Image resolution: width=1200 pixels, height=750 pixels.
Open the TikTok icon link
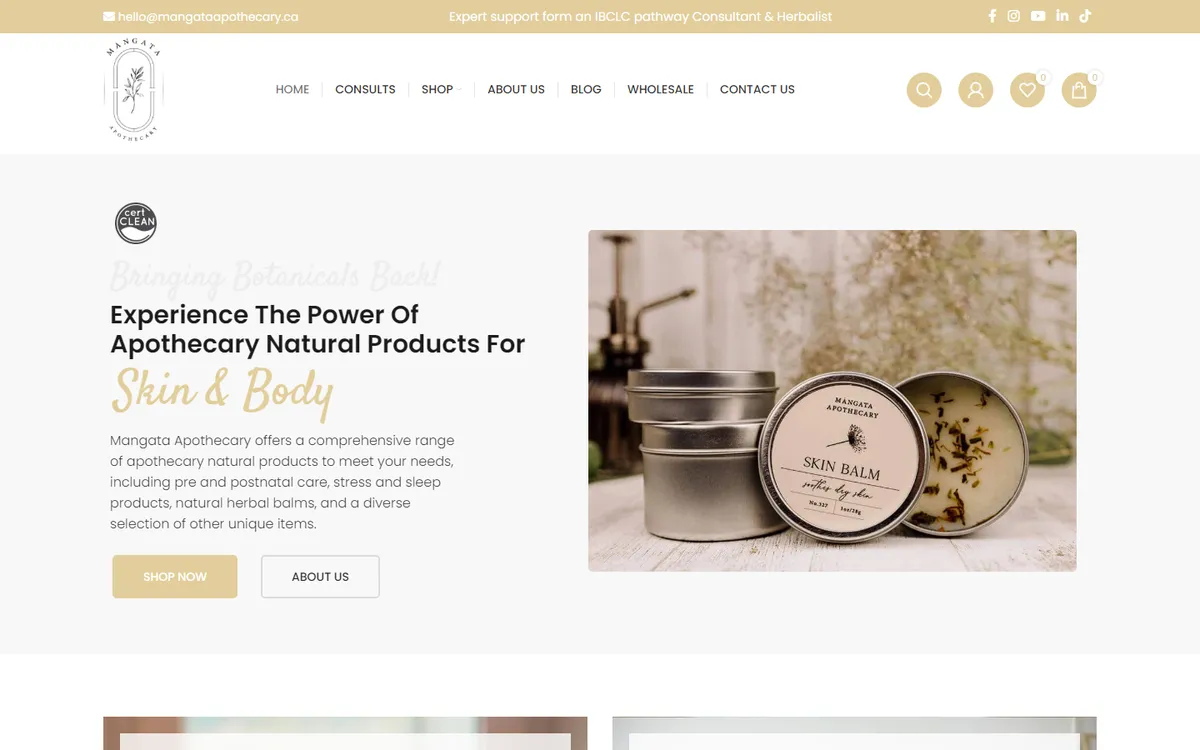[1085, 16]
